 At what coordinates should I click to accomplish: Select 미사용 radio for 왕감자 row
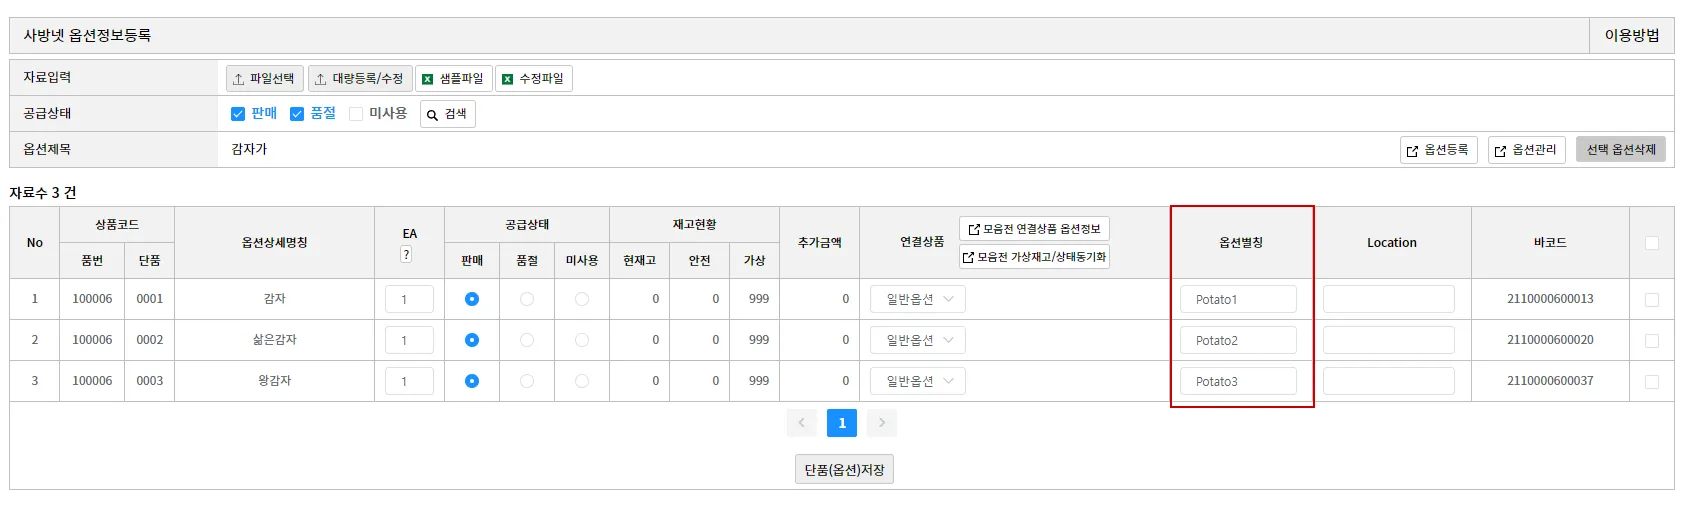click(x=582, y=381)
